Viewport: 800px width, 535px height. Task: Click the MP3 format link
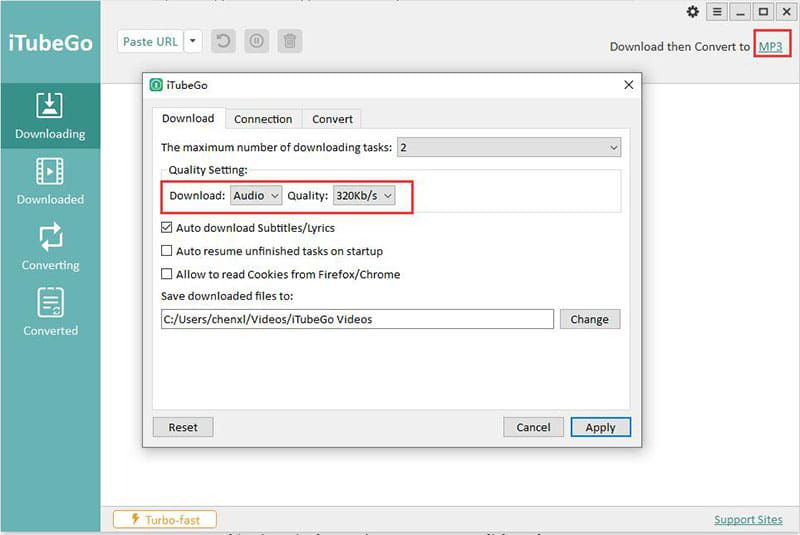tap(770, 46)
